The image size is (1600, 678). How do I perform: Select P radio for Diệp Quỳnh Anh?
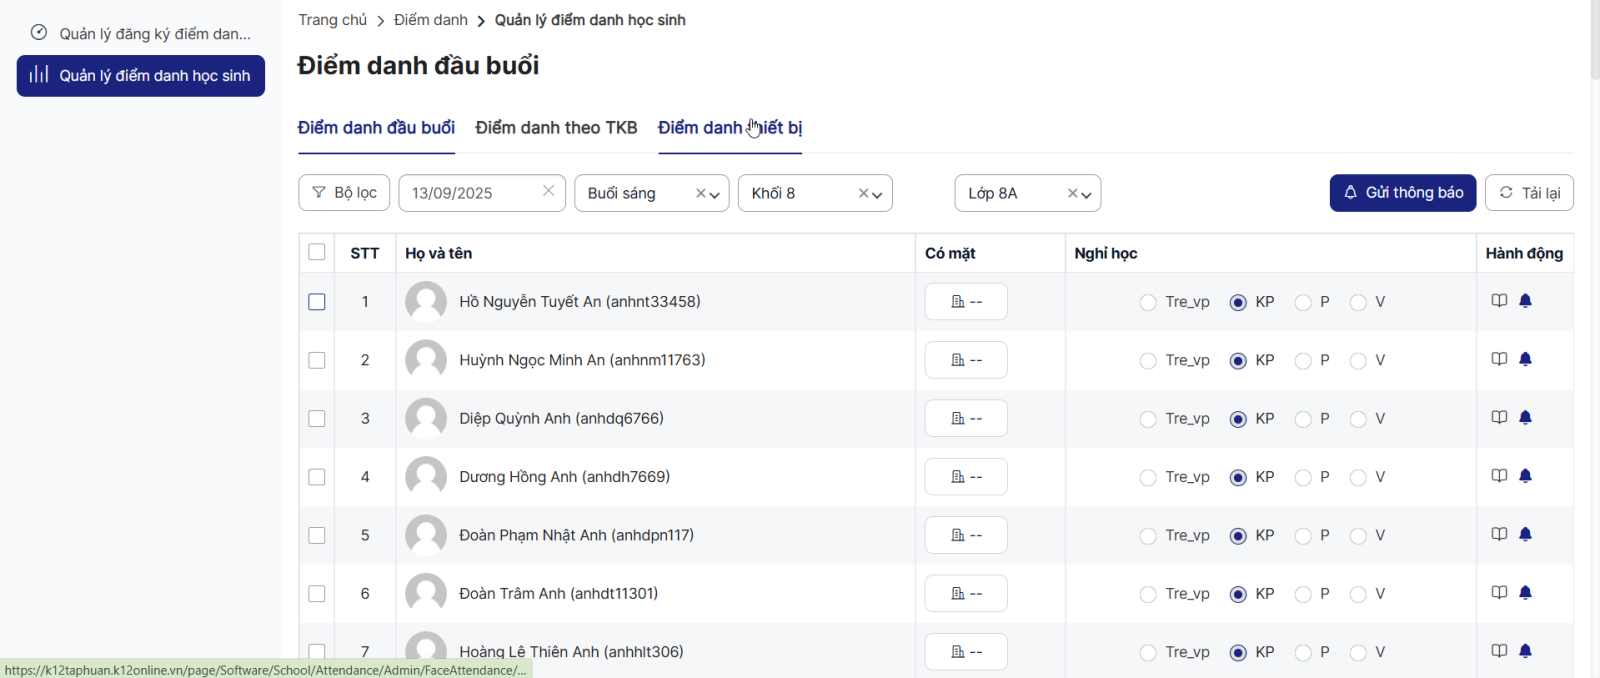point(1303,419)
